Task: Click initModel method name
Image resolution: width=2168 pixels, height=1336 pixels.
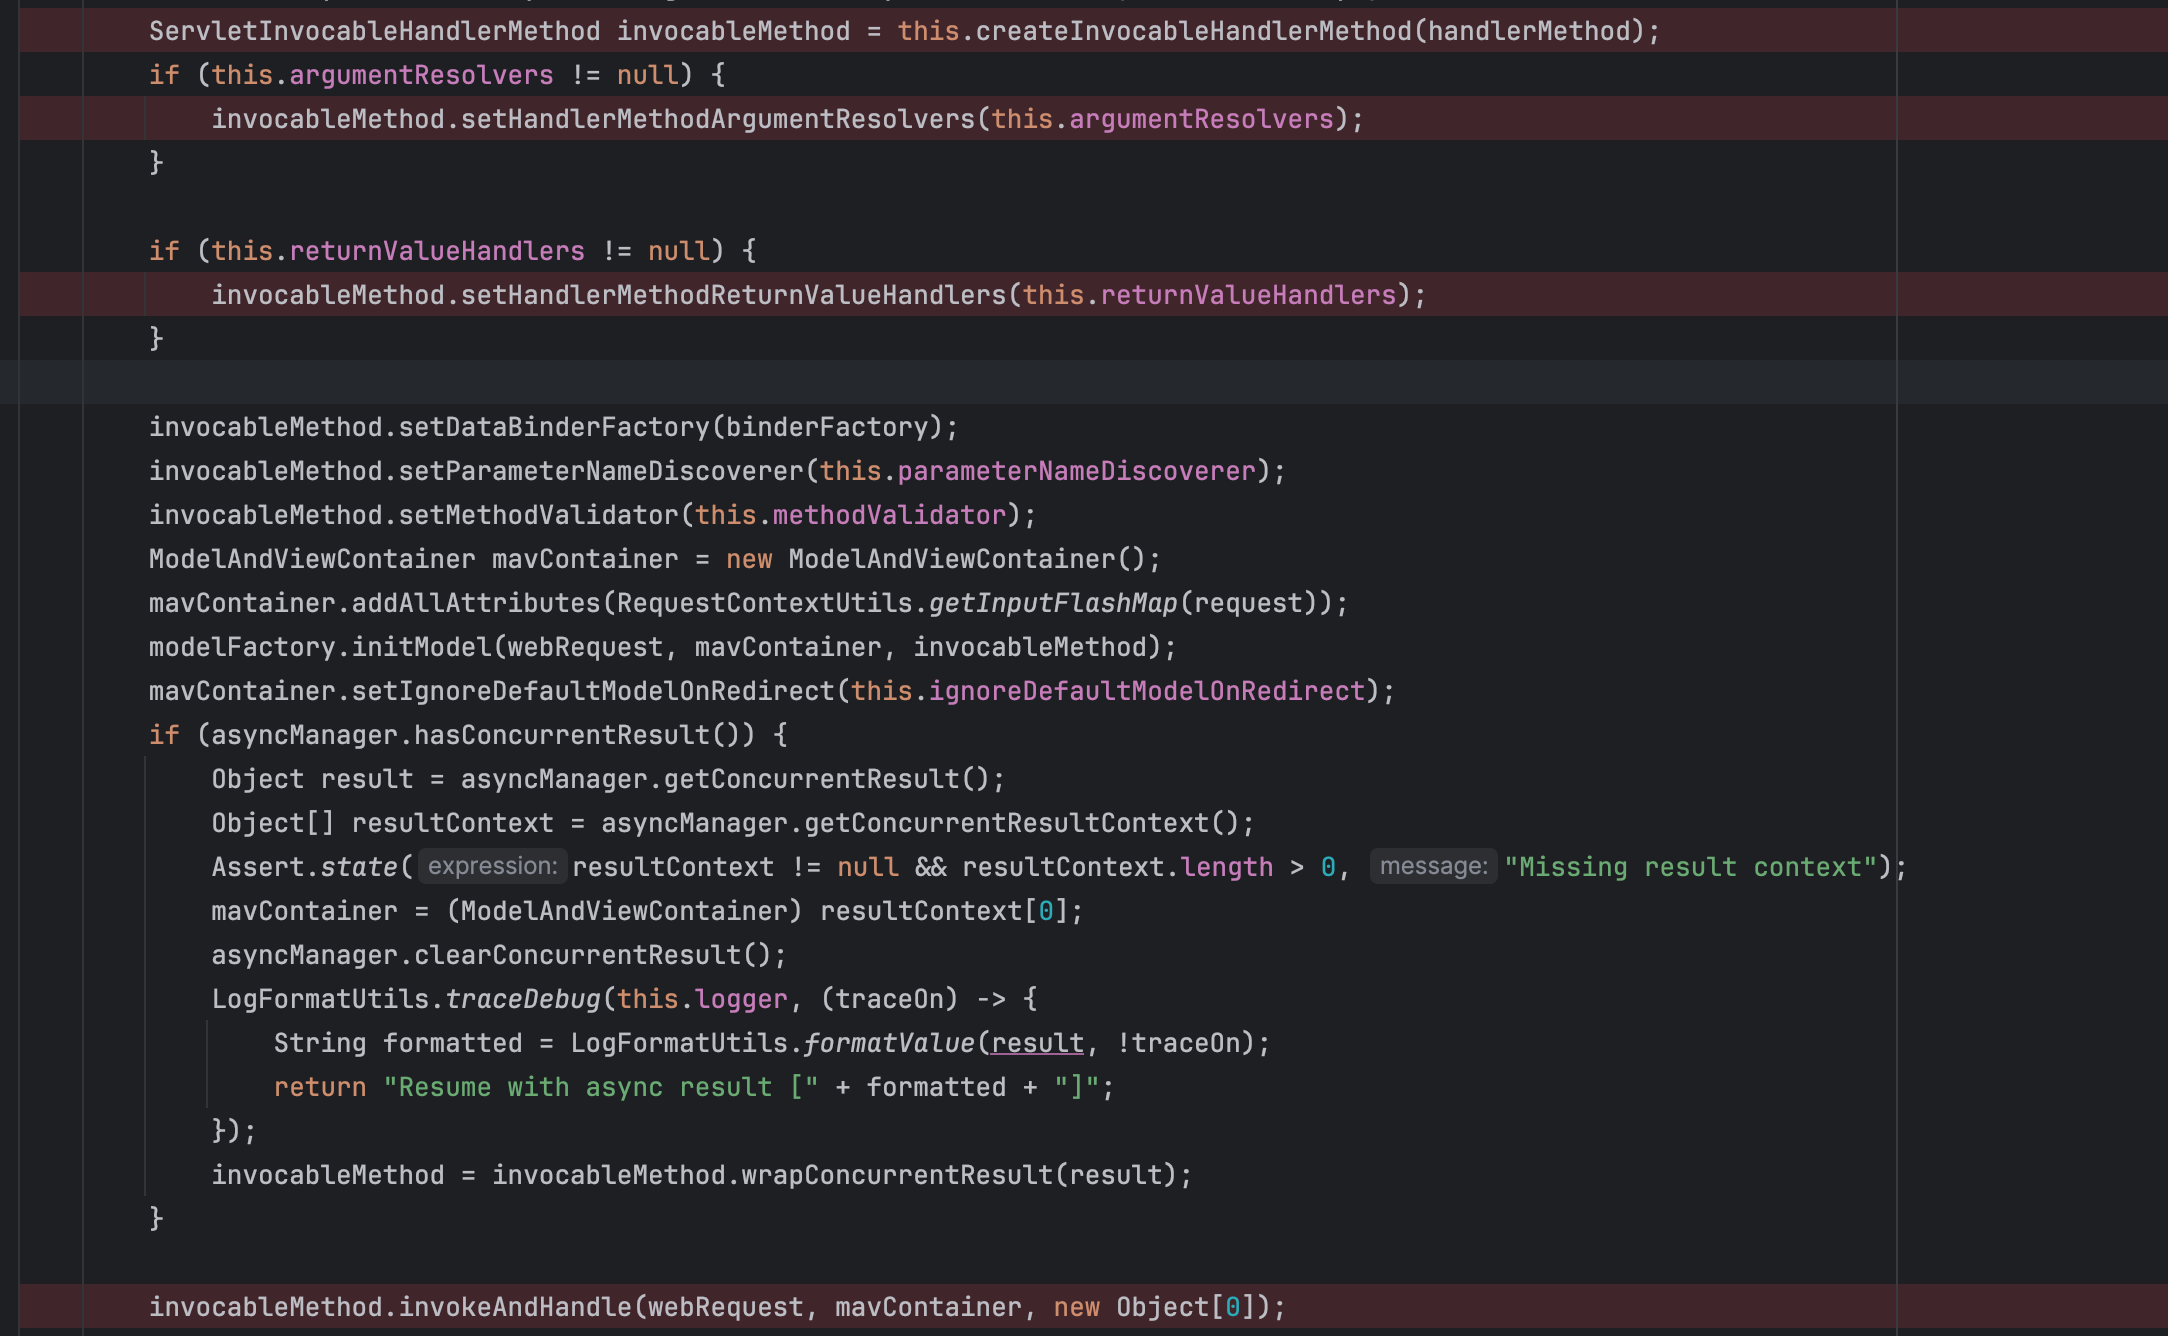Action: (421, 647)
